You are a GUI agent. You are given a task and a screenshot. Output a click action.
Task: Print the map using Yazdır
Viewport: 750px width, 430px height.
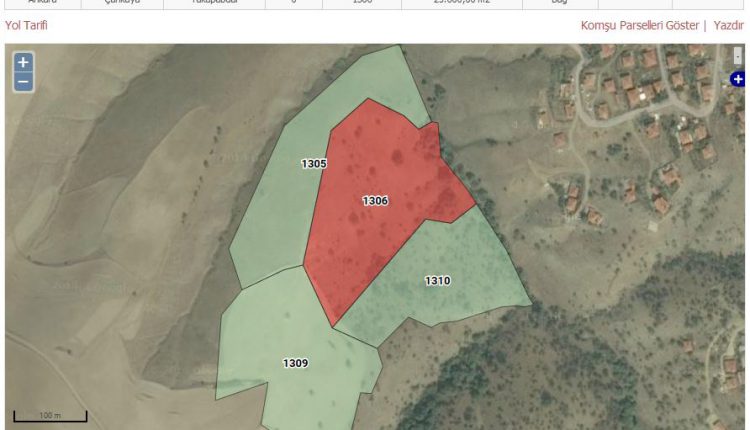pos(728,25)
